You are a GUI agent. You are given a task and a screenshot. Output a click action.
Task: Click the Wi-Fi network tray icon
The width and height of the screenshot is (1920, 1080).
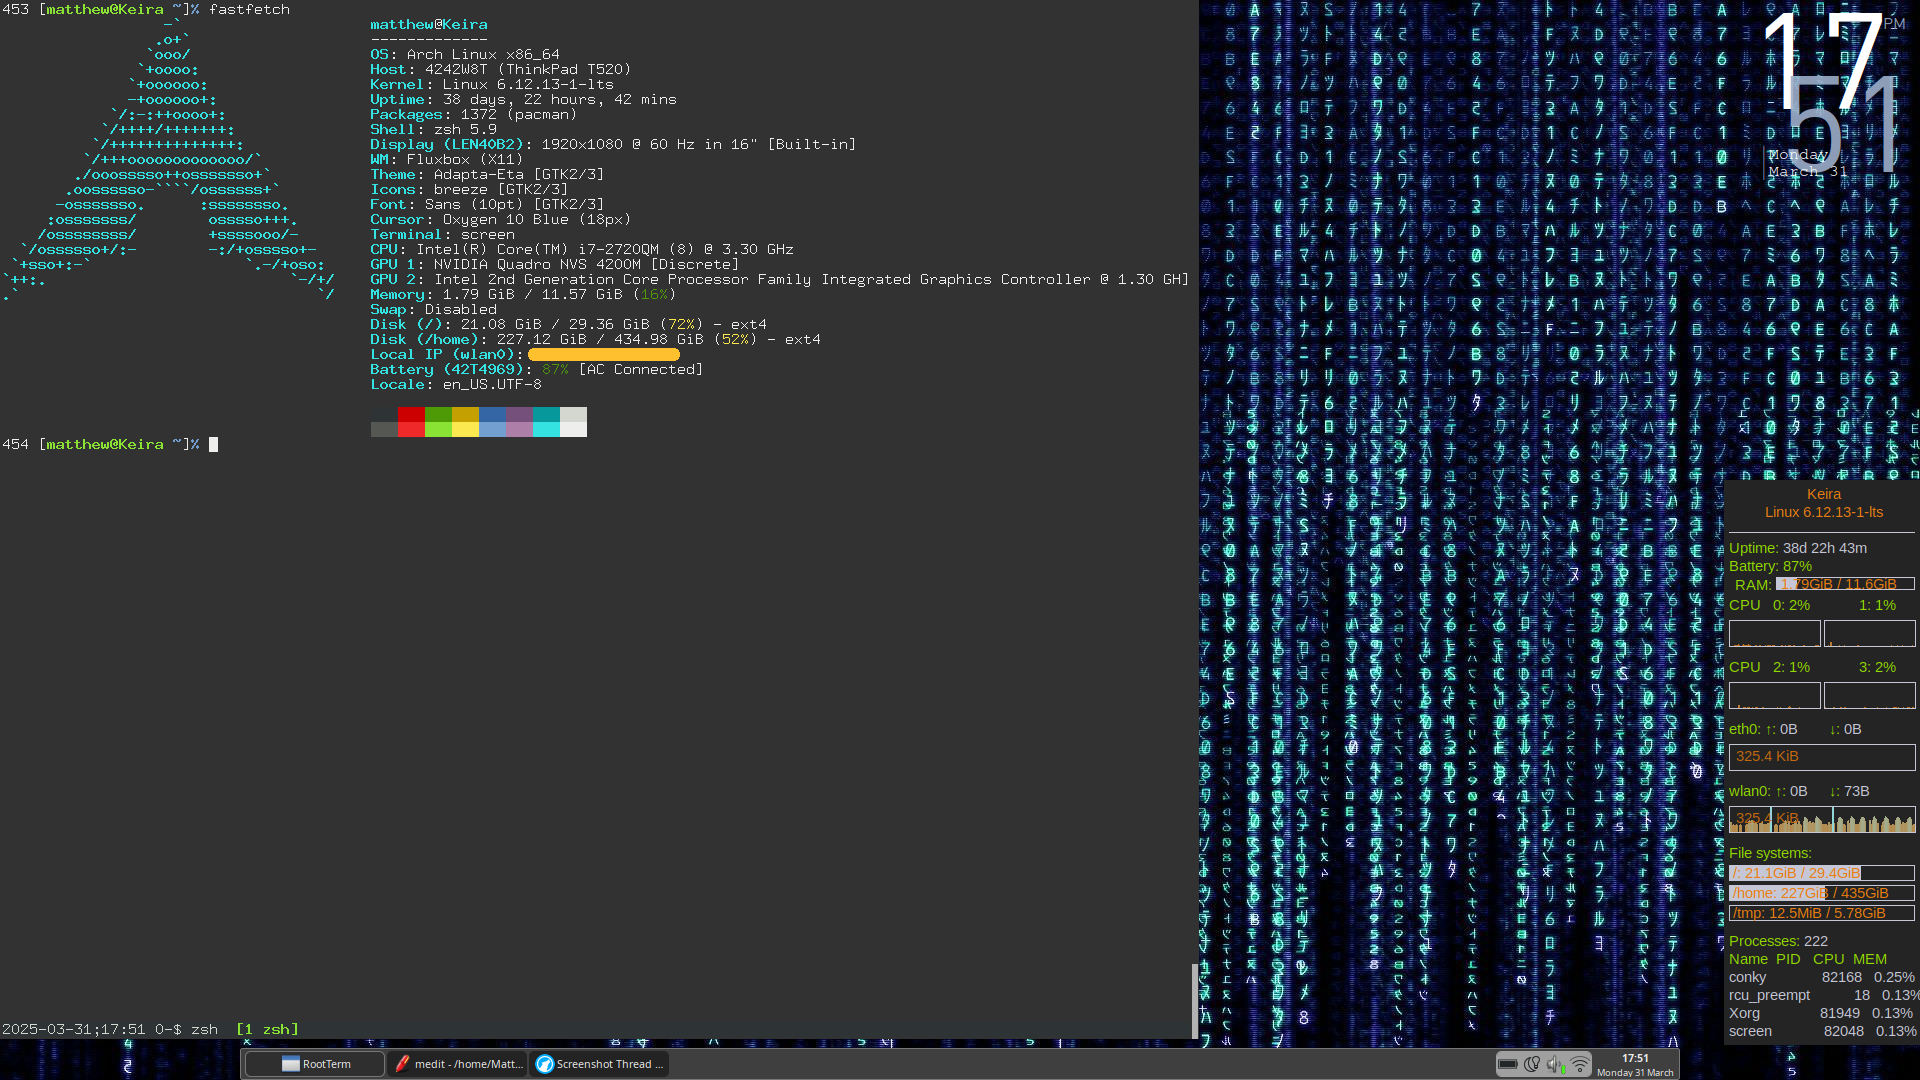coord(1580,1064)
